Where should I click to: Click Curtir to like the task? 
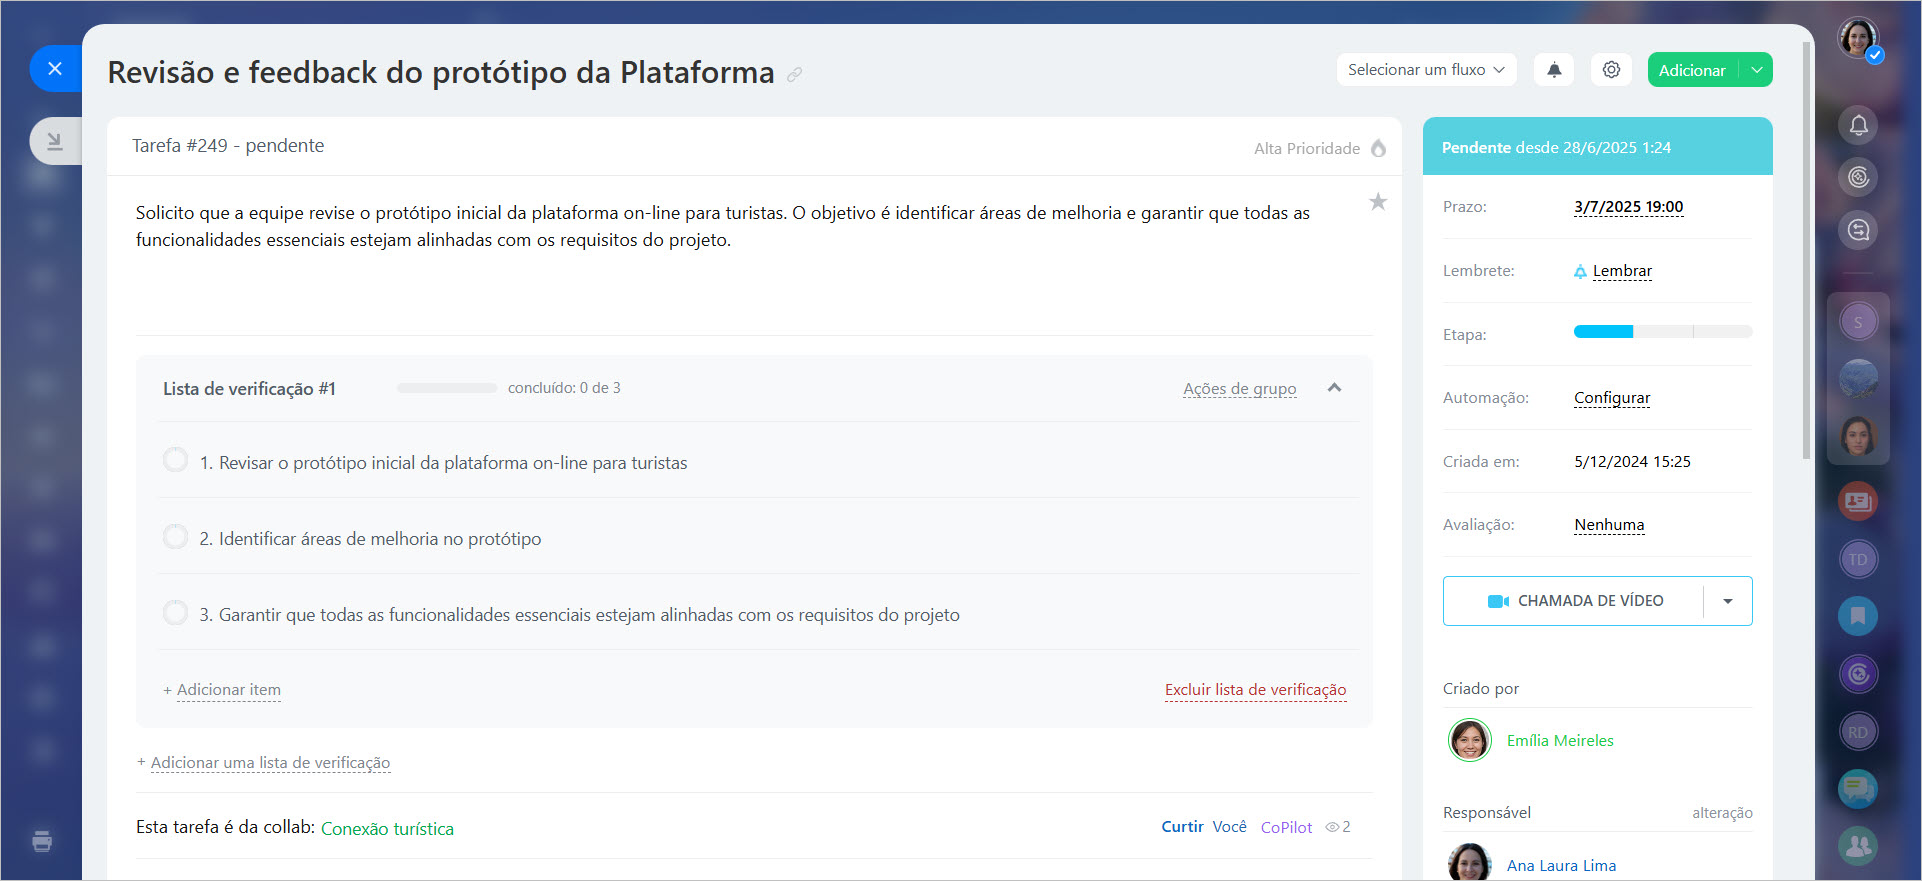click(x=1182, y=827)
